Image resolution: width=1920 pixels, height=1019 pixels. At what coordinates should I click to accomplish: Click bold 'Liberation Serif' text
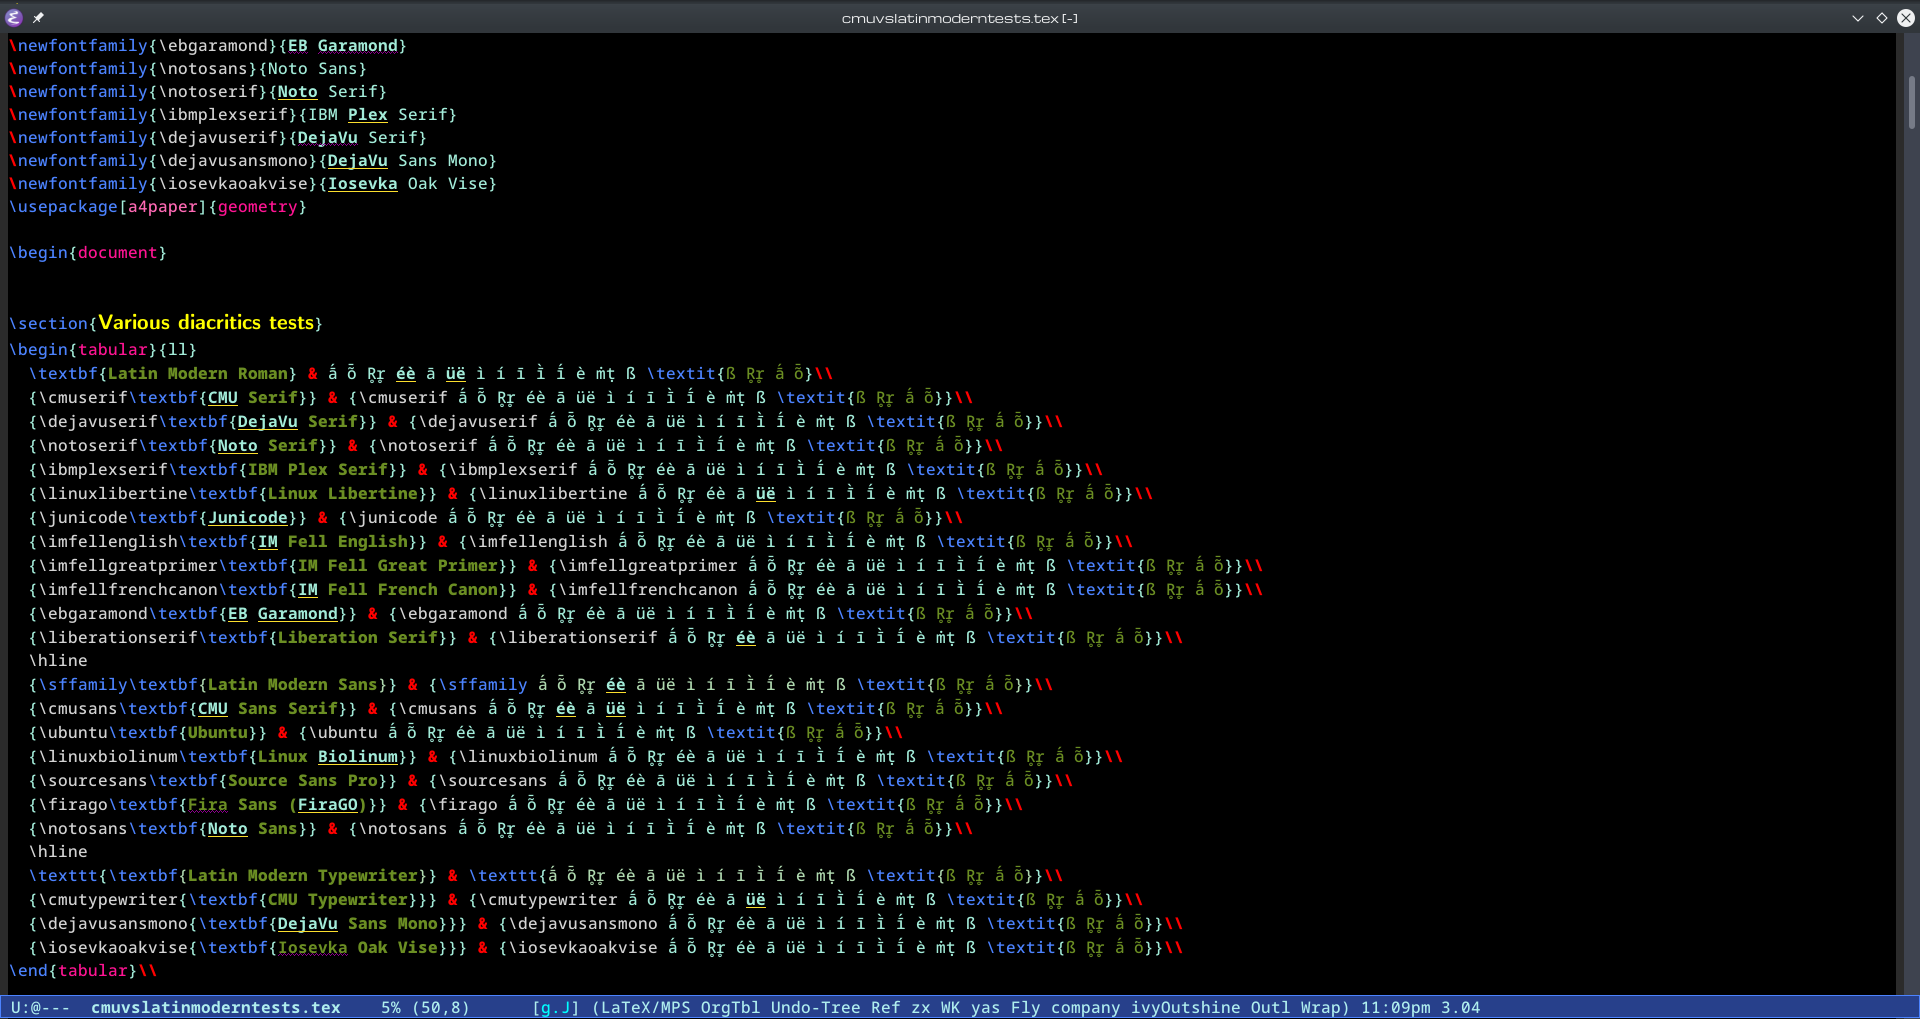coord(357,637)
